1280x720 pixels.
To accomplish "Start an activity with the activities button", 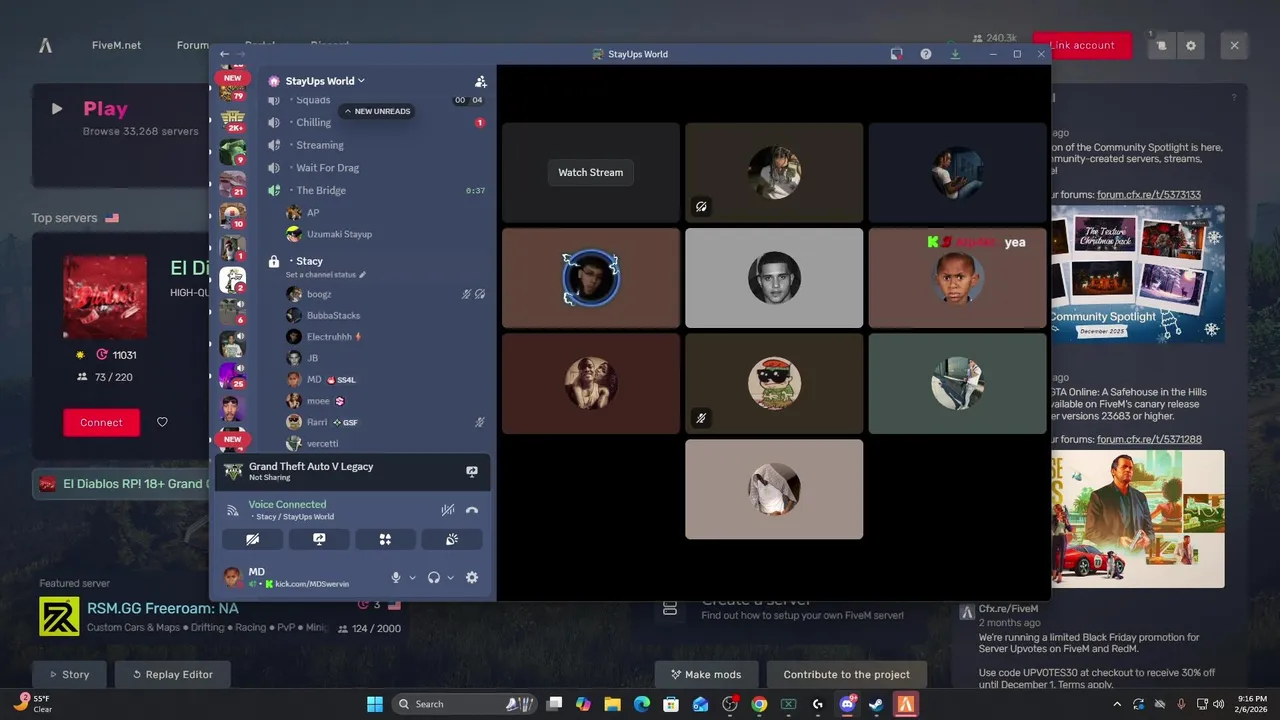I will point(385,539).
